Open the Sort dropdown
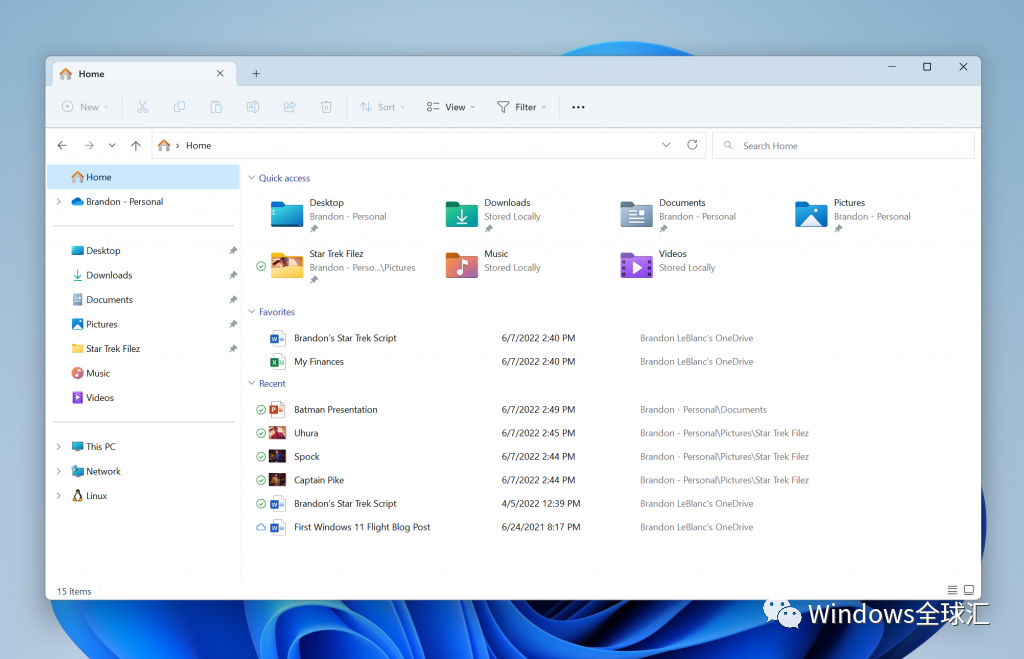 click(382, 107)
